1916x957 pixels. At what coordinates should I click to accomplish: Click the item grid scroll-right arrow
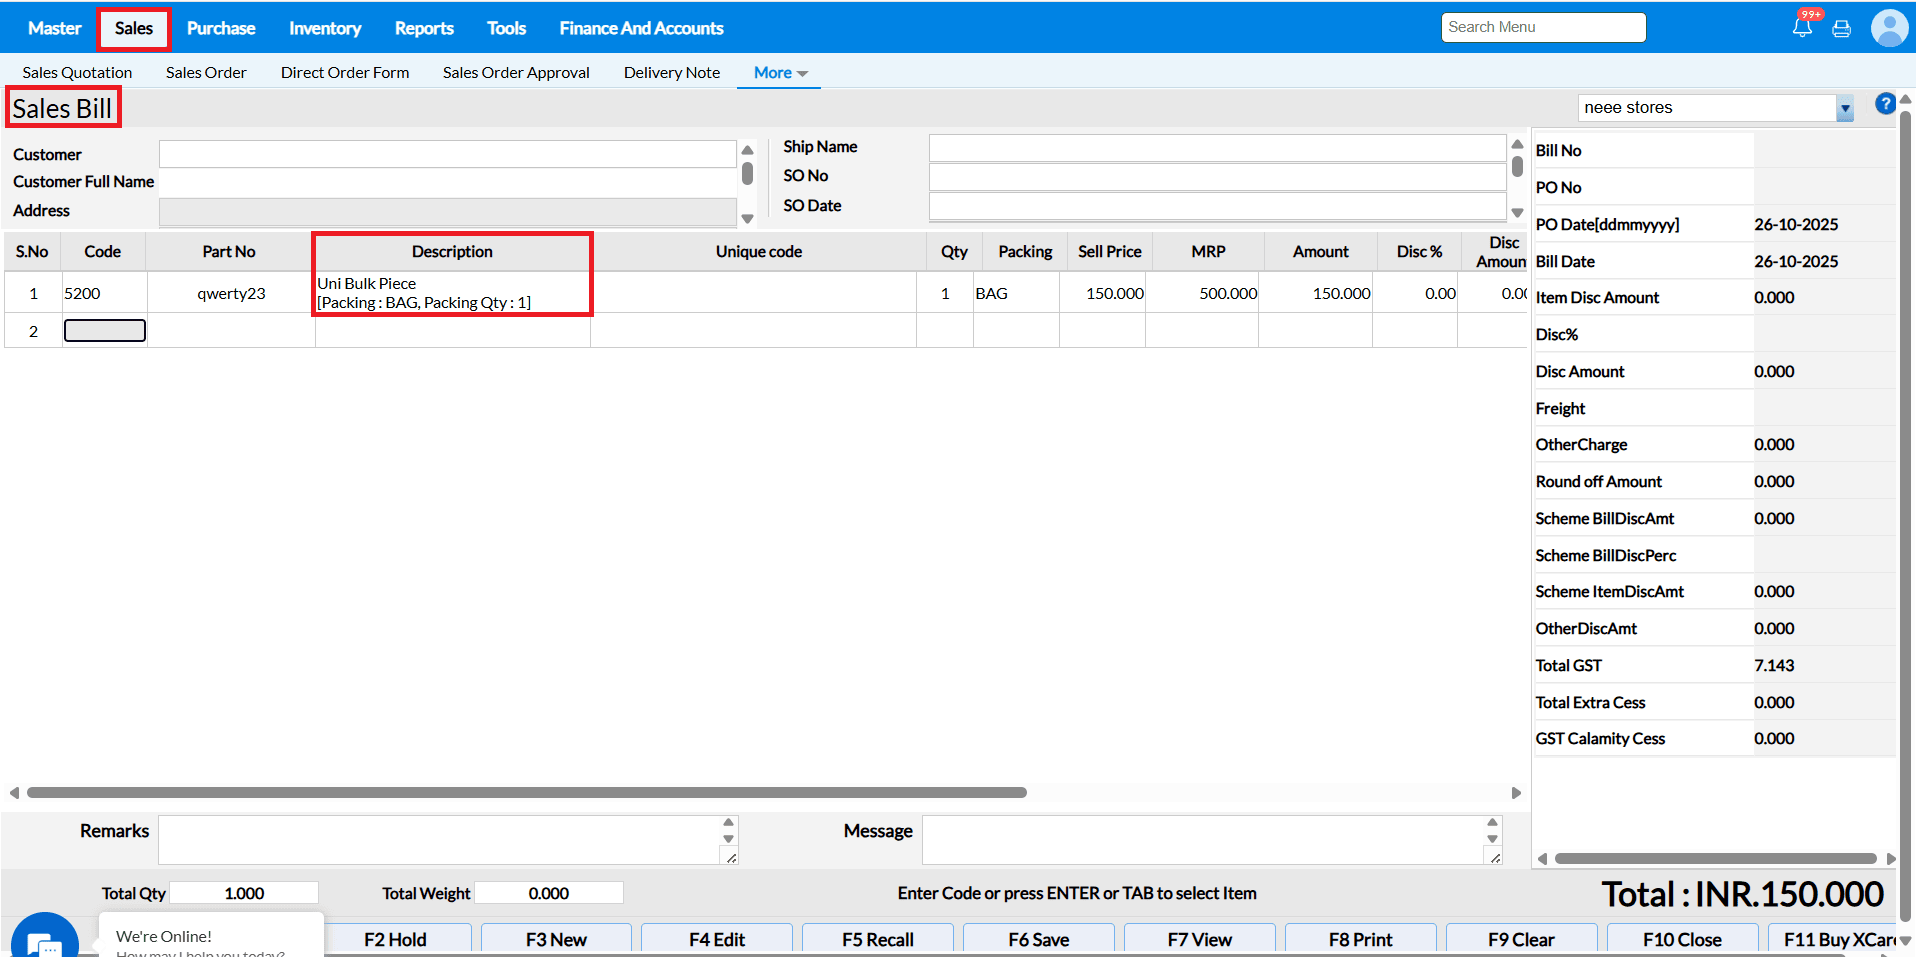[x=1516, y=793]
